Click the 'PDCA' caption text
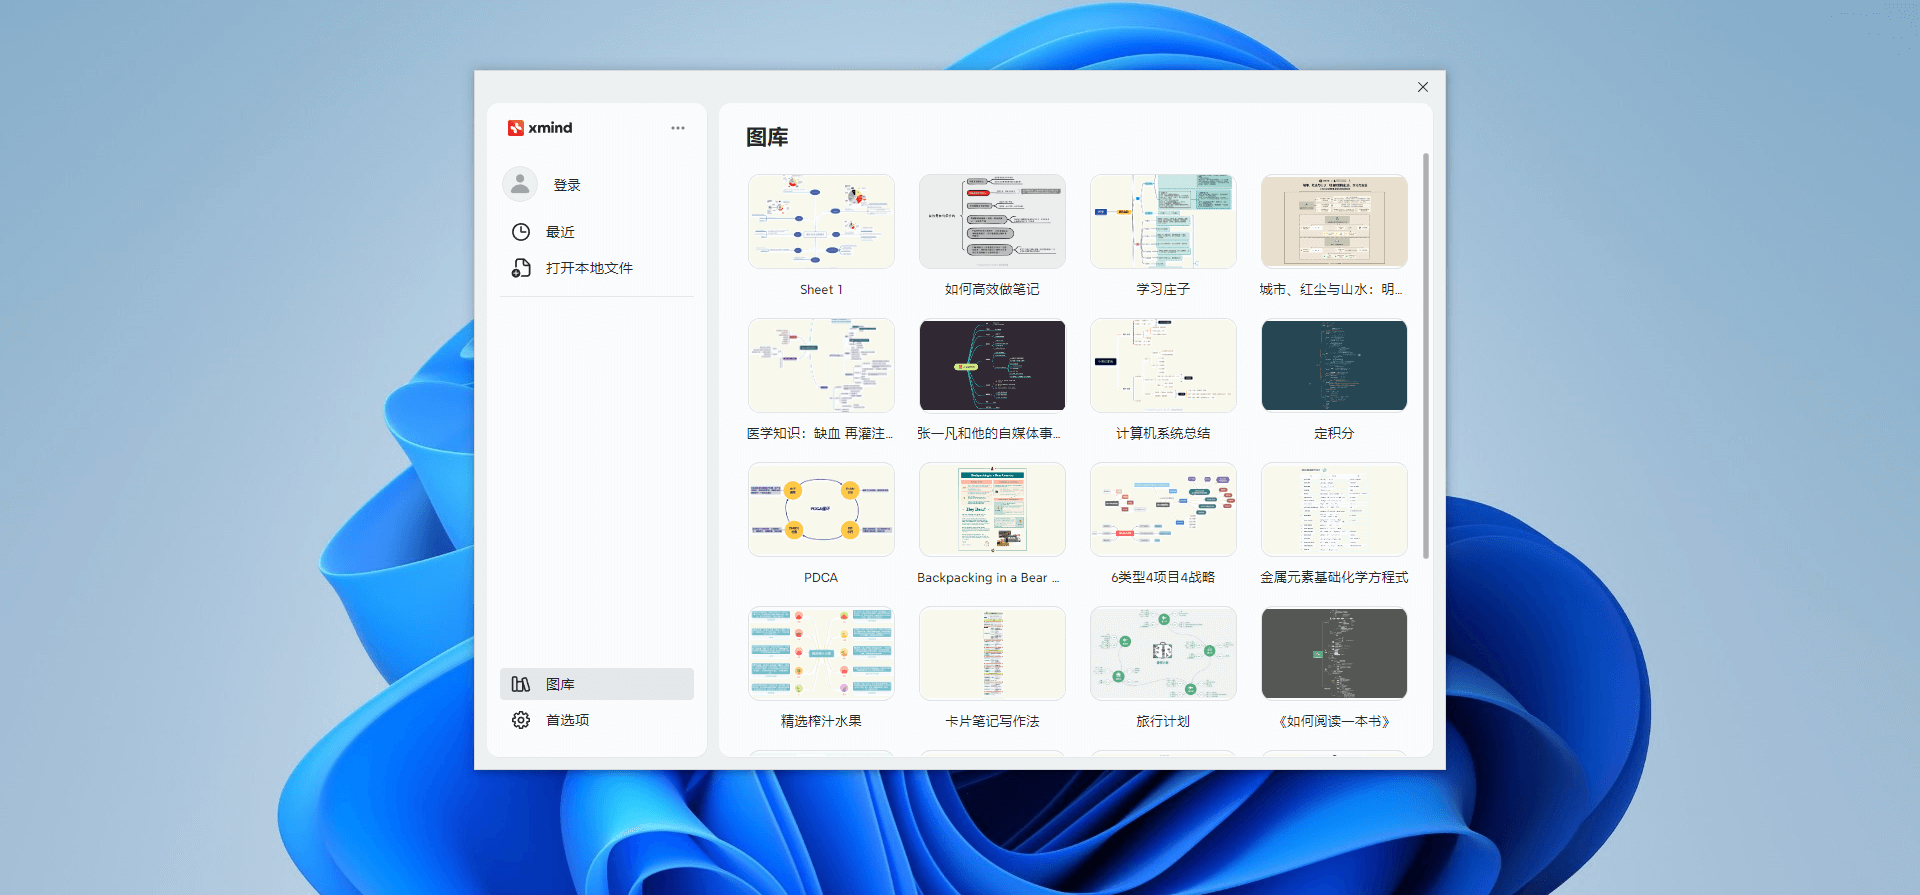 pyautogui.click(x=821, y=577)
